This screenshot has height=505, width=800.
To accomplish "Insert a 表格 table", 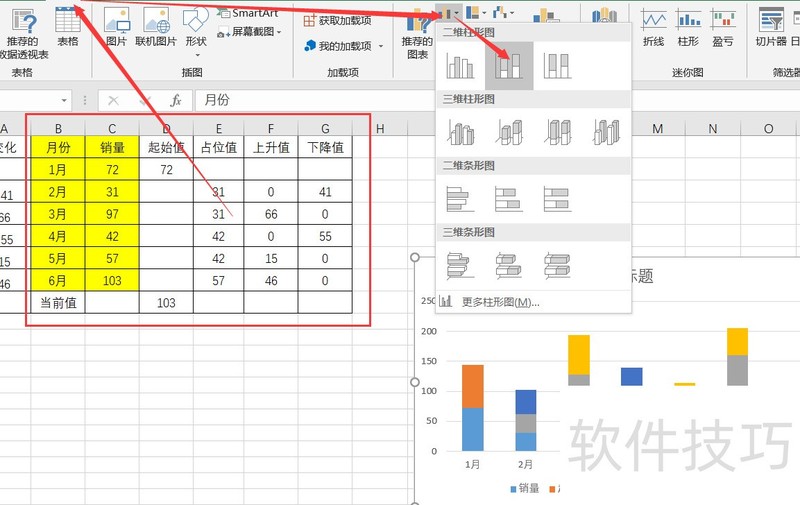I will click(67, 27).
